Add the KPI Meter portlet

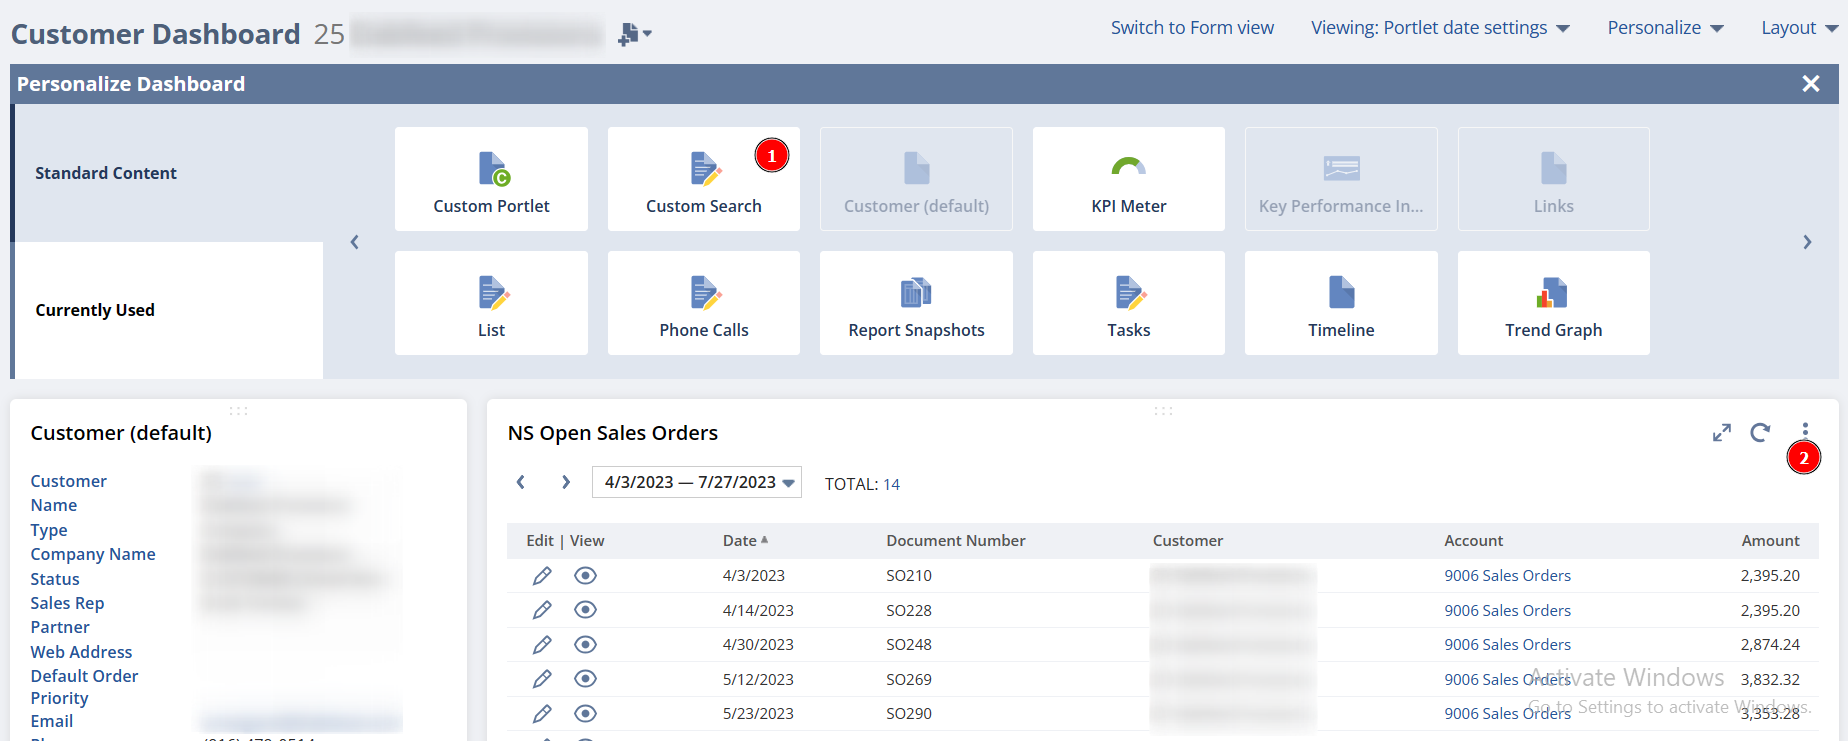(1128, 179)
